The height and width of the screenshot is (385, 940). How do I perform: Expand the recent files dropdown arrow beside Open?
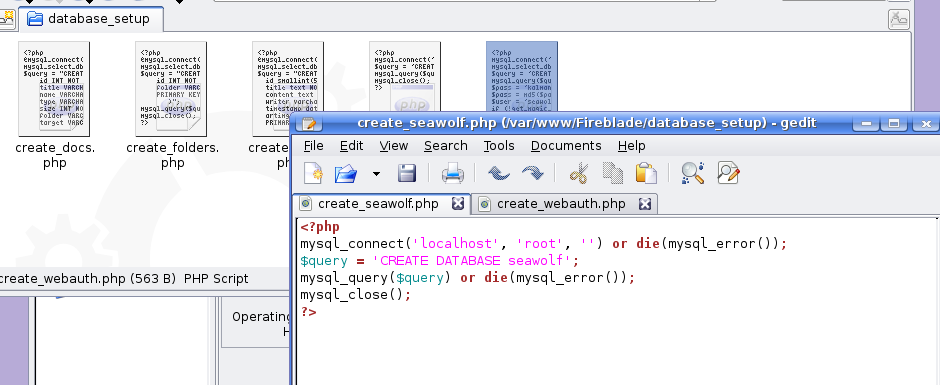[x=376, y=175]
